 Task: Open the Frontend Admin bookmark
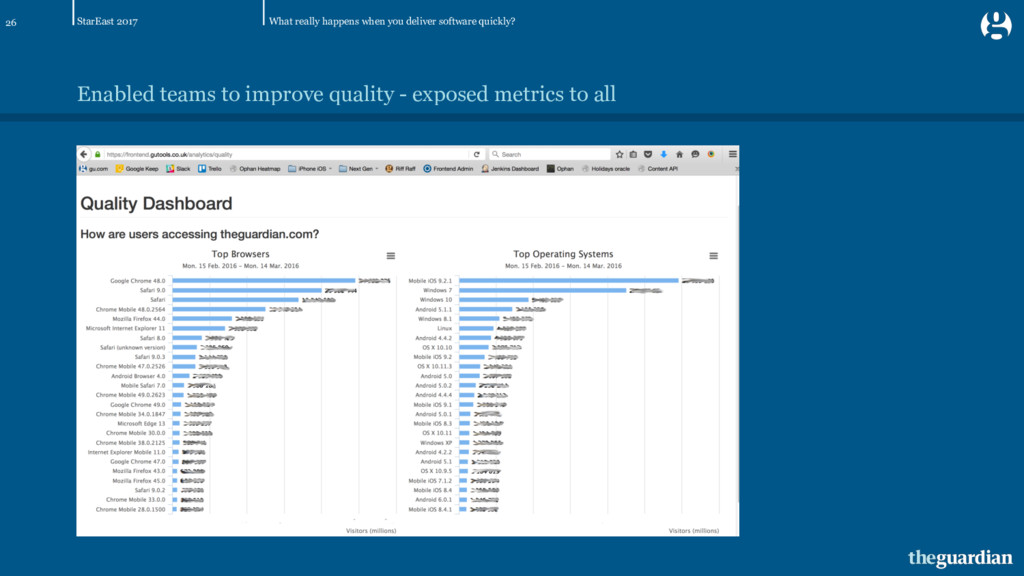[448, 168]
